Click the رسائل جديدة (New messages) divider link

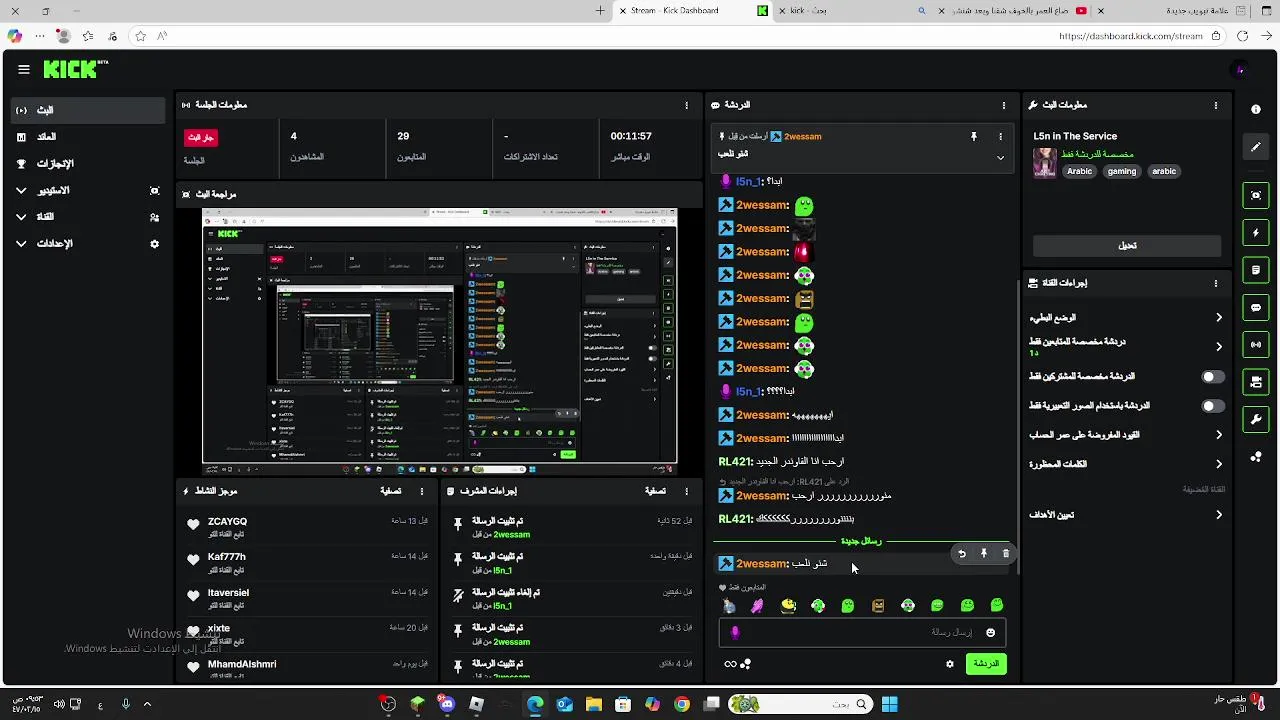click(861, 541)
